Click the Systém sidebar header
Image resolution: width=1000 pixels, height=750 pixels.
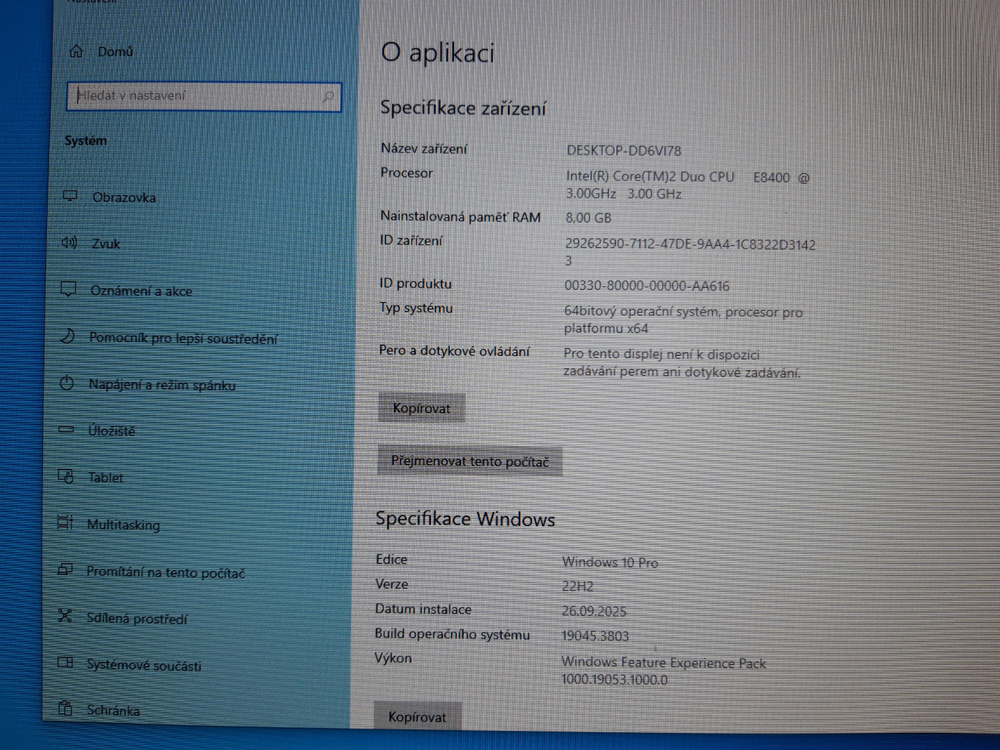tap(85, 141)
